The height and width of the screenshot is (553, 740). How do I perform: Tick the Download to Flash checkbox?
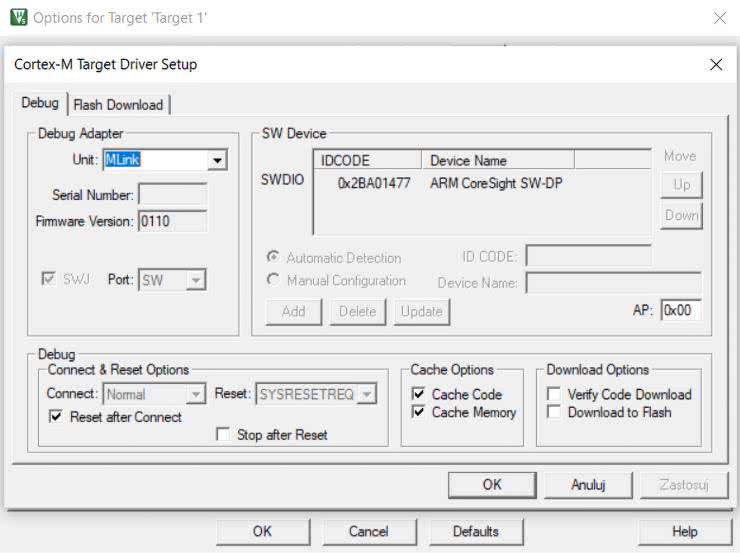554,413
